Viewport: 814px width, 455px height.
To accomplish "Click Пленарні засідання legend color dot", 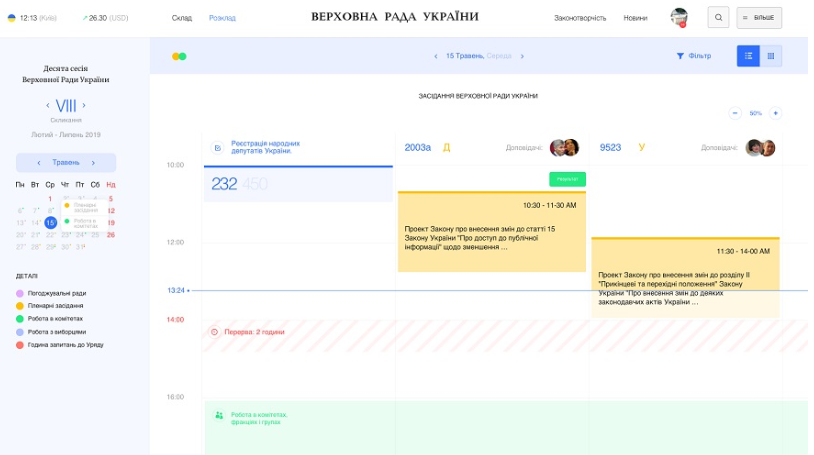I will (20, 306).
